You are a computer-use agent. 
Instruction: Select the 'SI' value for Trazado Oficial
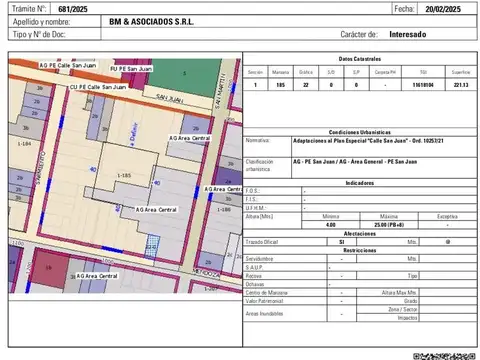click(x=342, y=242)
